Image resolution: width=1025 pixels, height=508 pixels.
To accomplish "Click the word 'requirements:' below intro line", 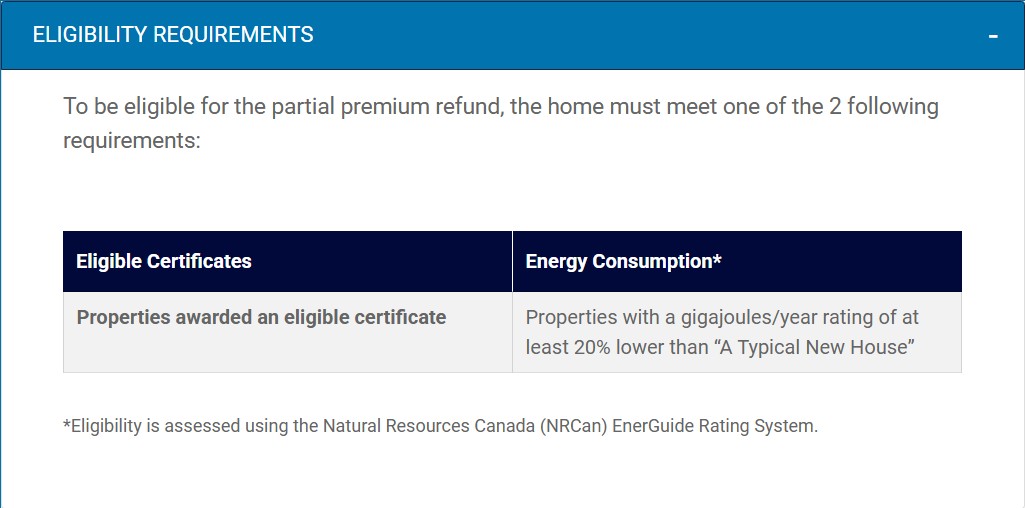I will coord(131,141).
